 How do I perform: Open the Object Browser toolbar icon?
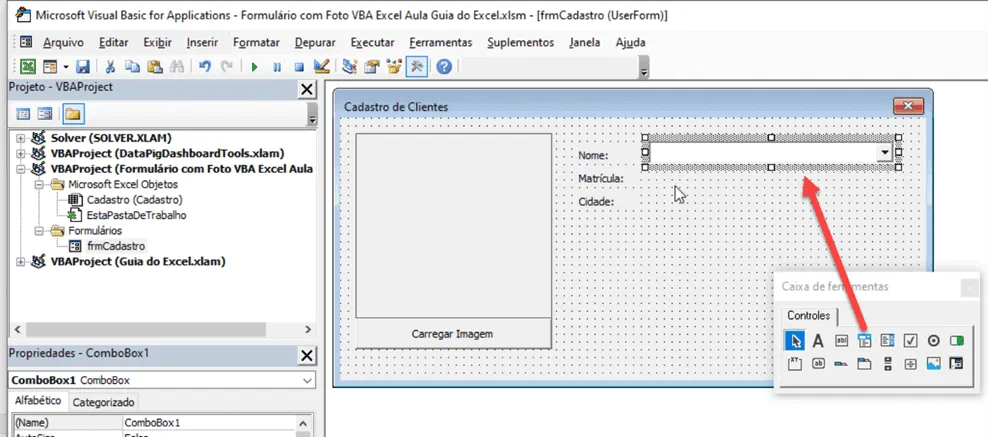(395, 66)
